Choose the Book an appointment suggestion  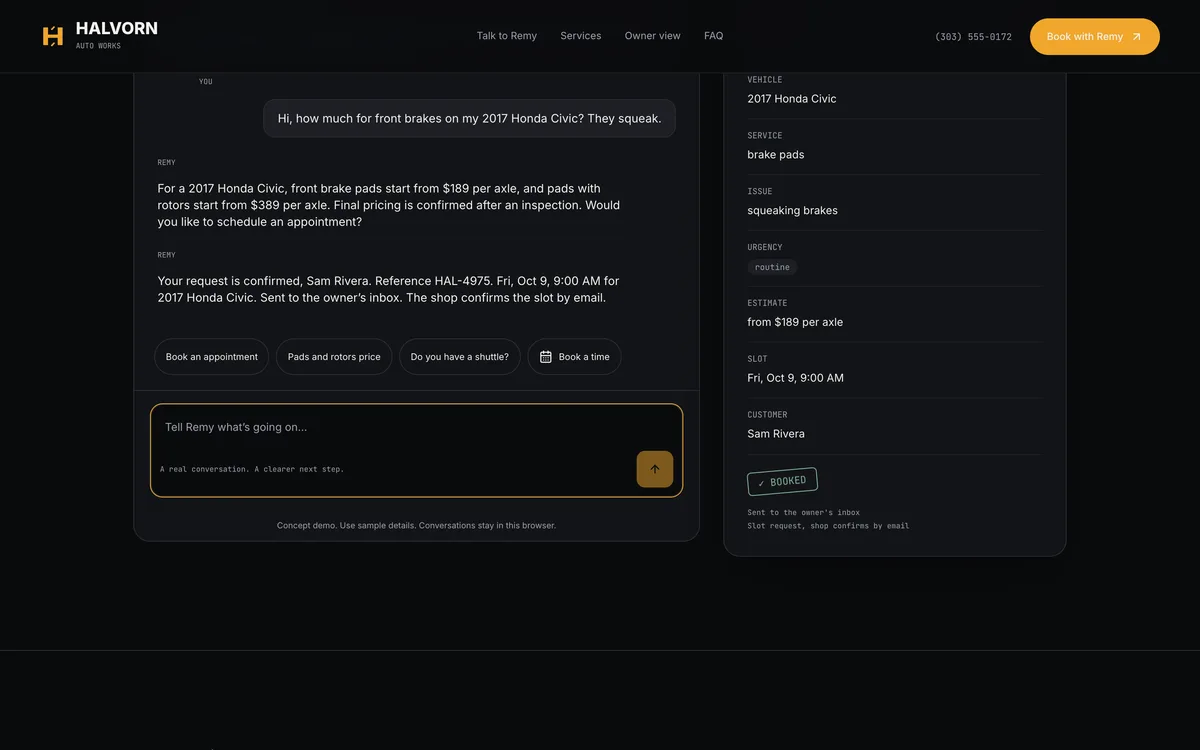tap(212, 357)
